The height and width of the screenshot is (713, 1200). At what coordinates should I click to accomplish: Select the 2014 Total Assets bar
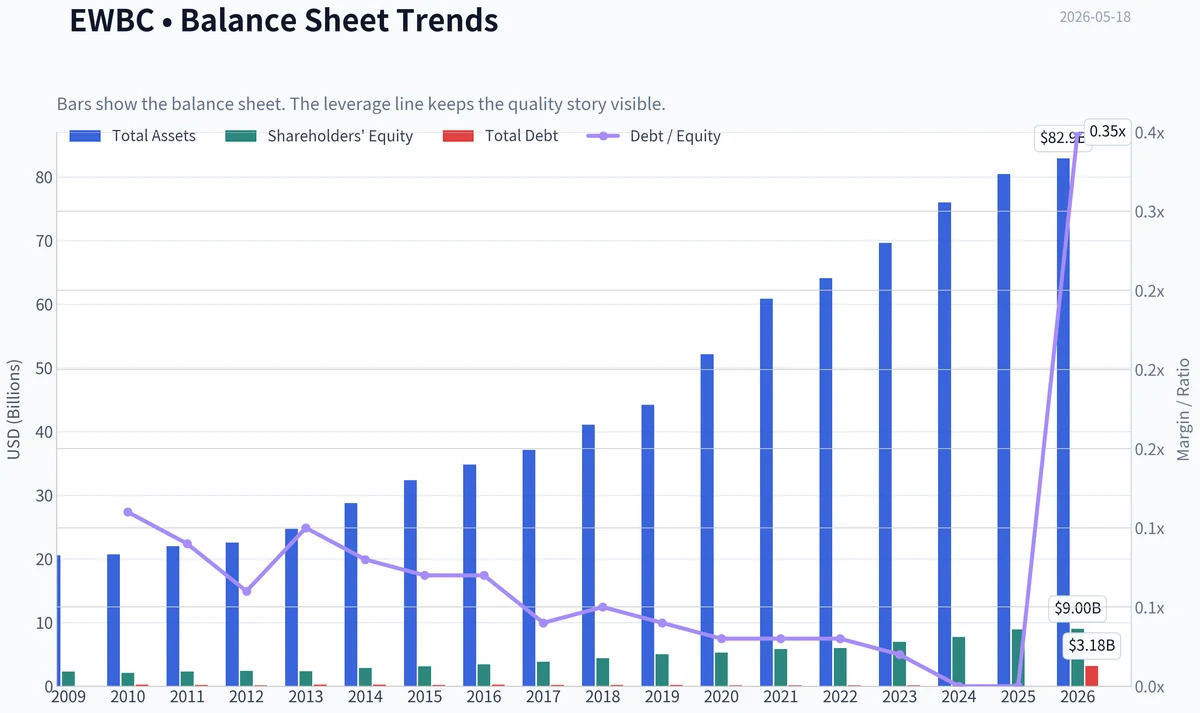click(351, 594)
